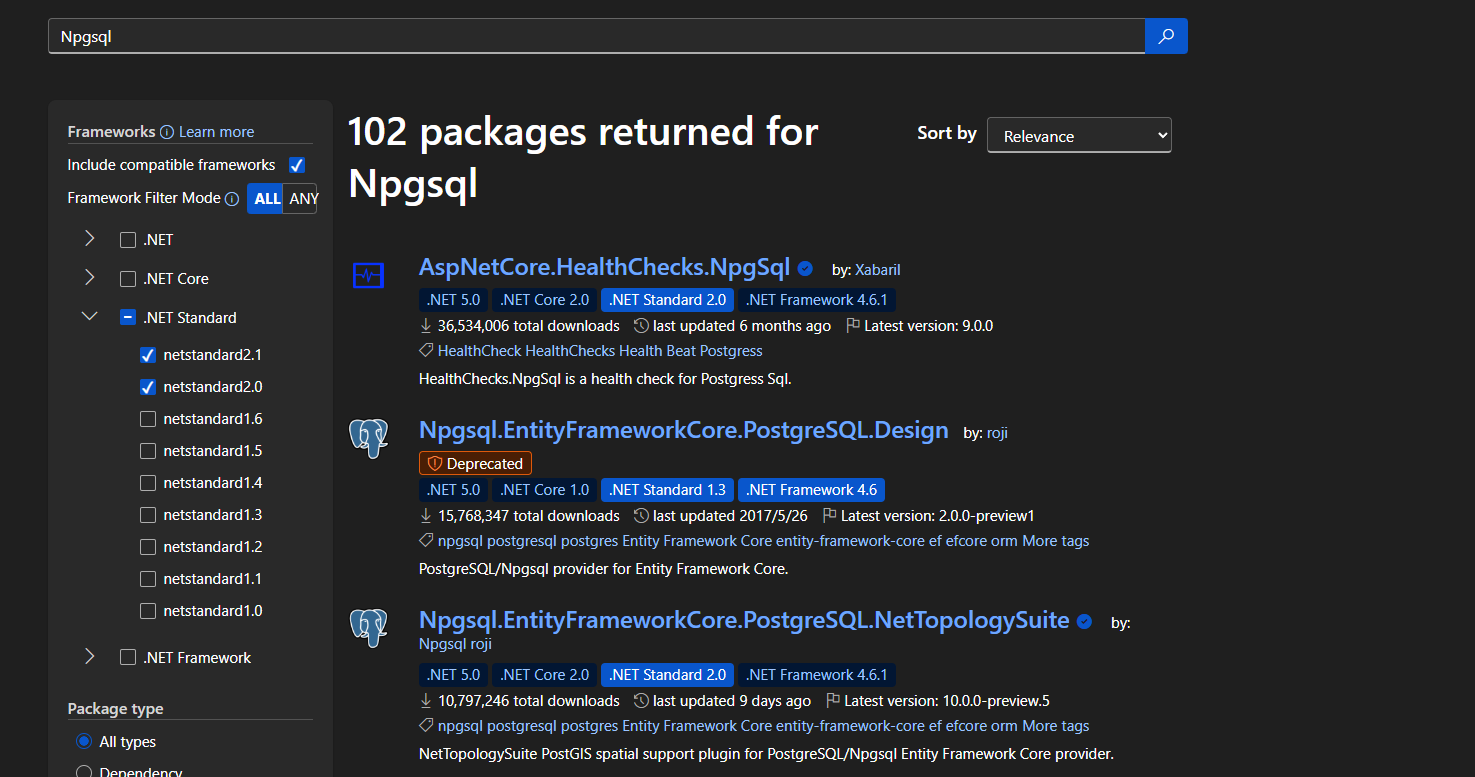
Task: Click the search magnifier button
Action: pos(1166,35)
